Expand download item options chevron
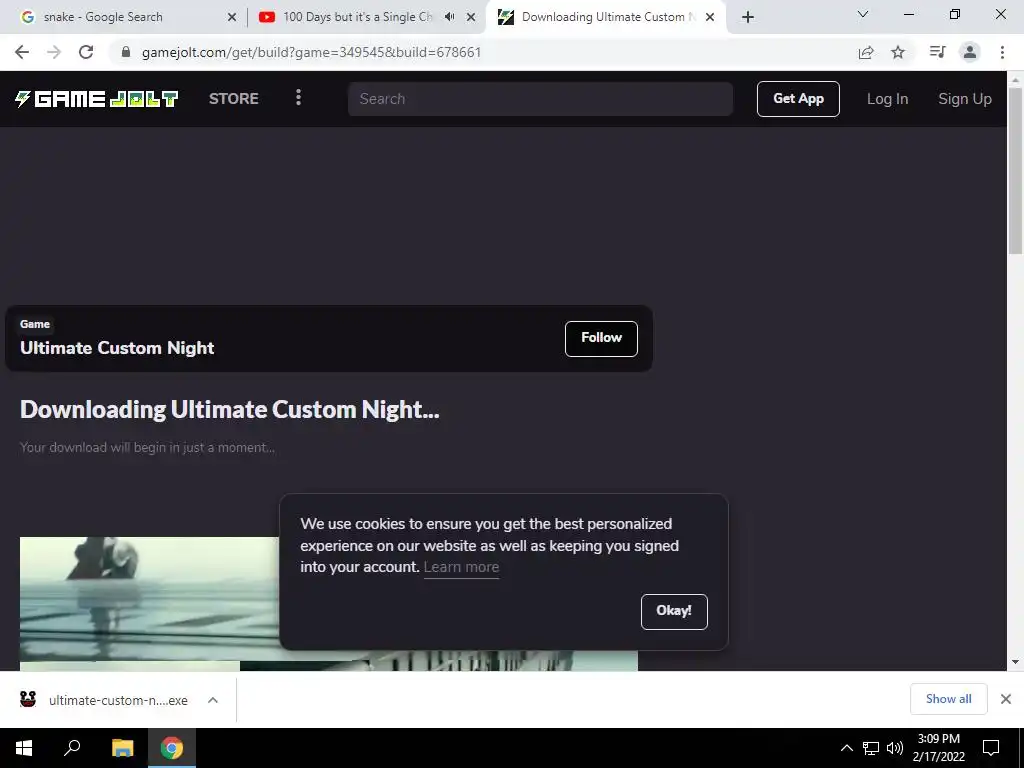 coord(213,700)
